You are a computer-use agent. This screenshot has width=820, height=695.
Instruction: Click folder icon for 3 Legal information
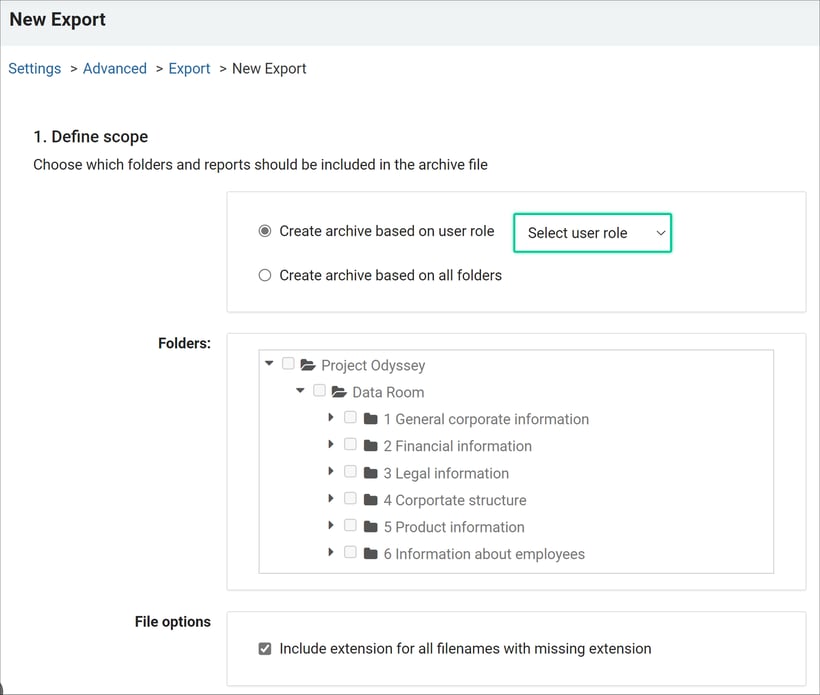coord(371,473)
